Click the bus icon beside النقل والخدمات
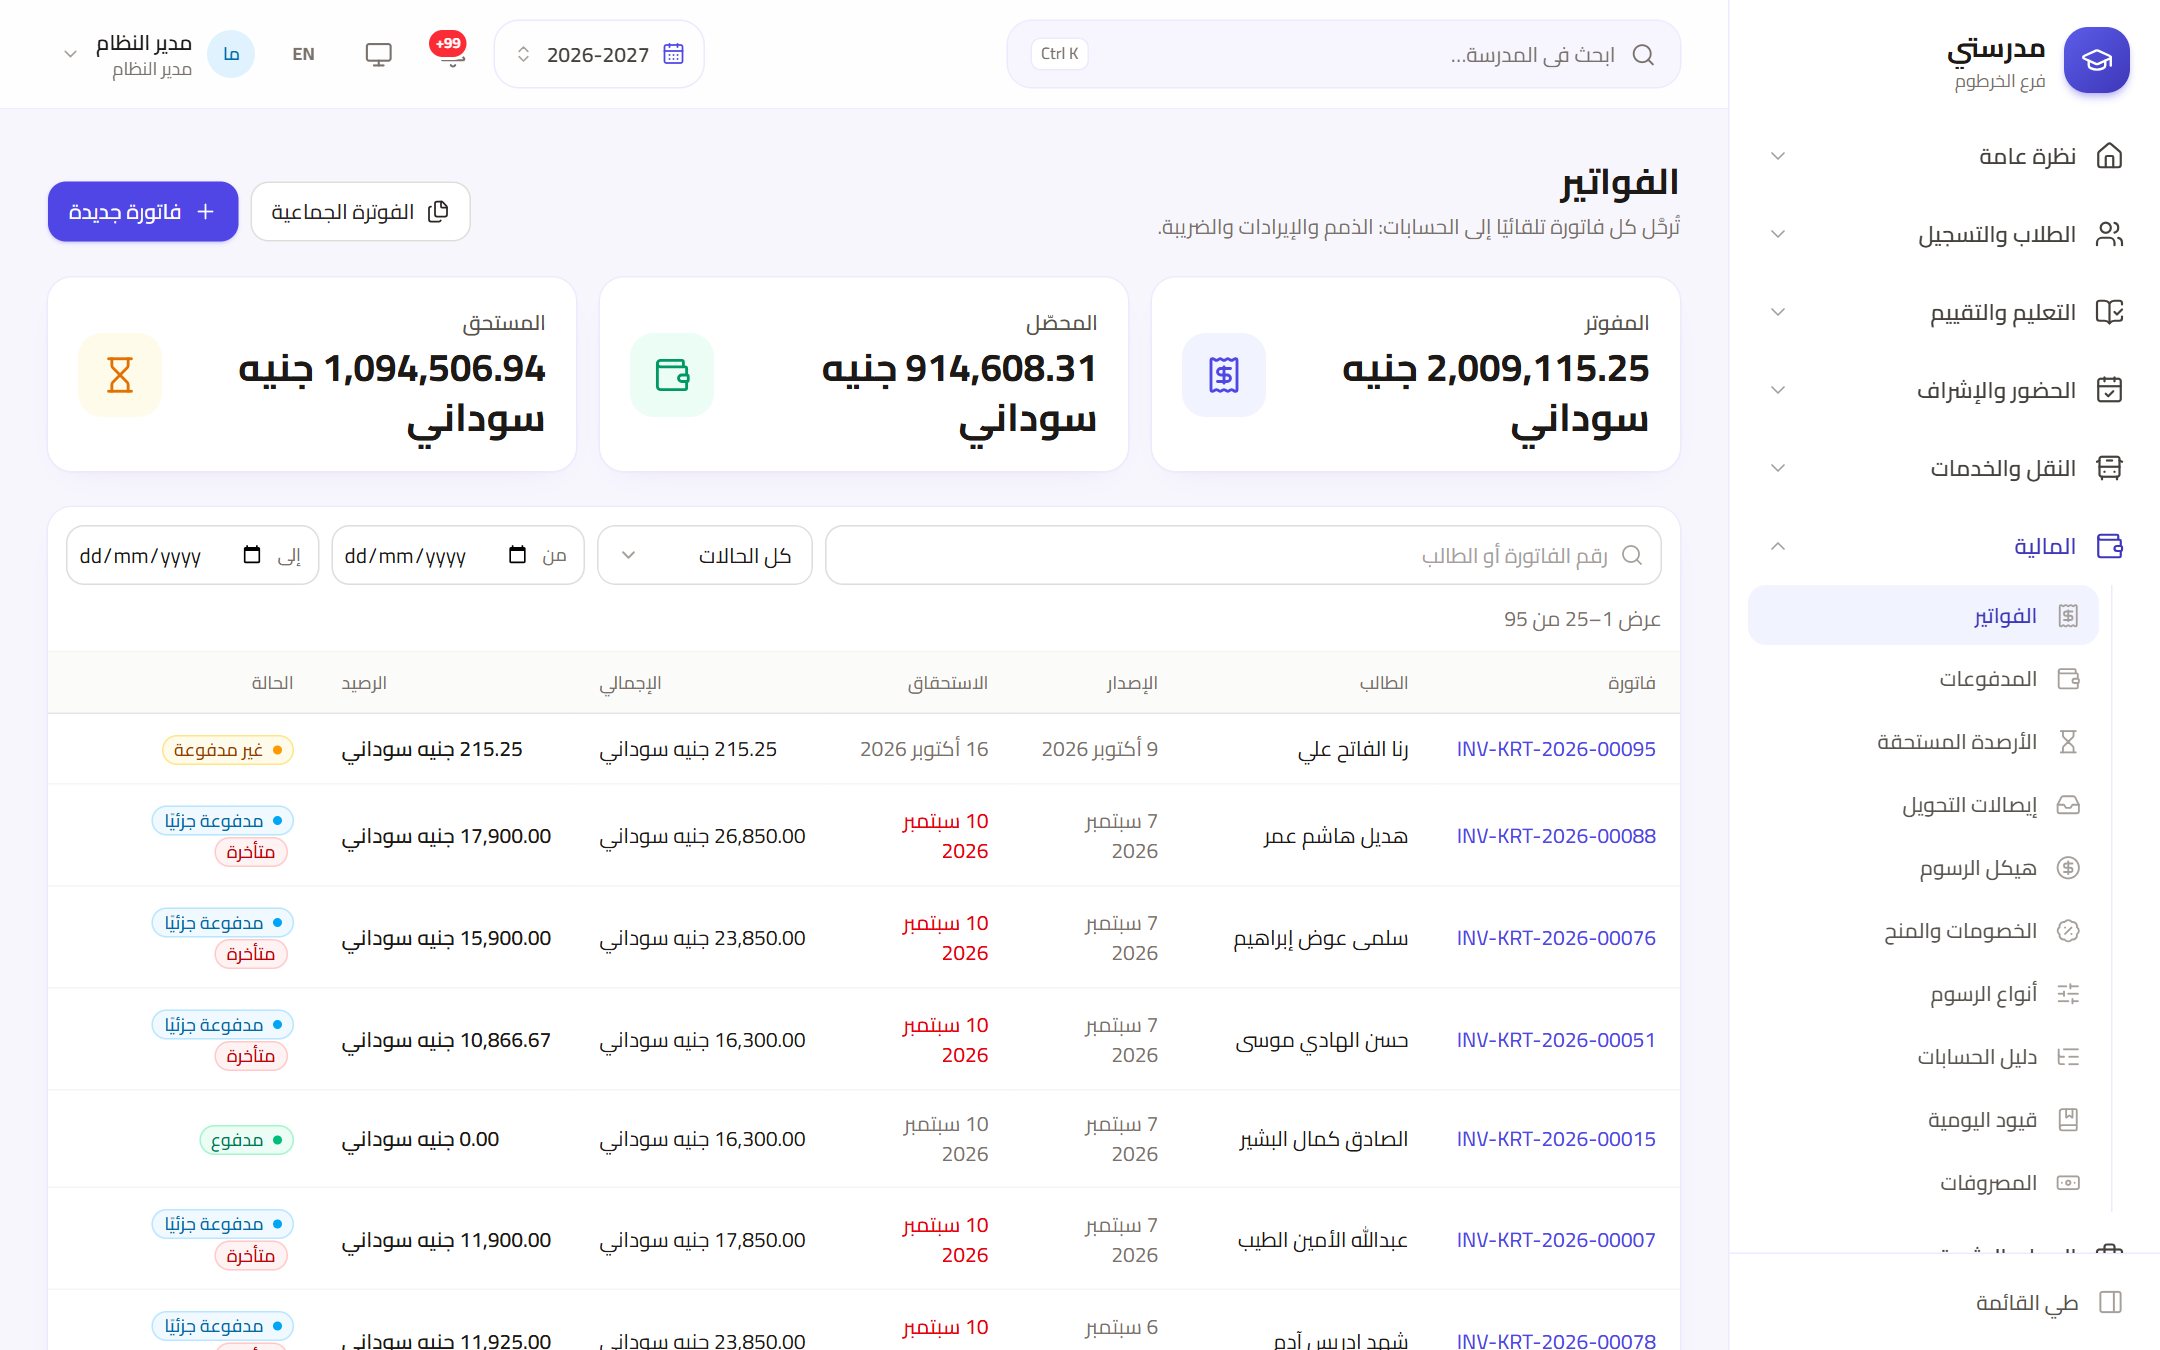Screen dimensions: 2160x1350 pos(2109,468)
